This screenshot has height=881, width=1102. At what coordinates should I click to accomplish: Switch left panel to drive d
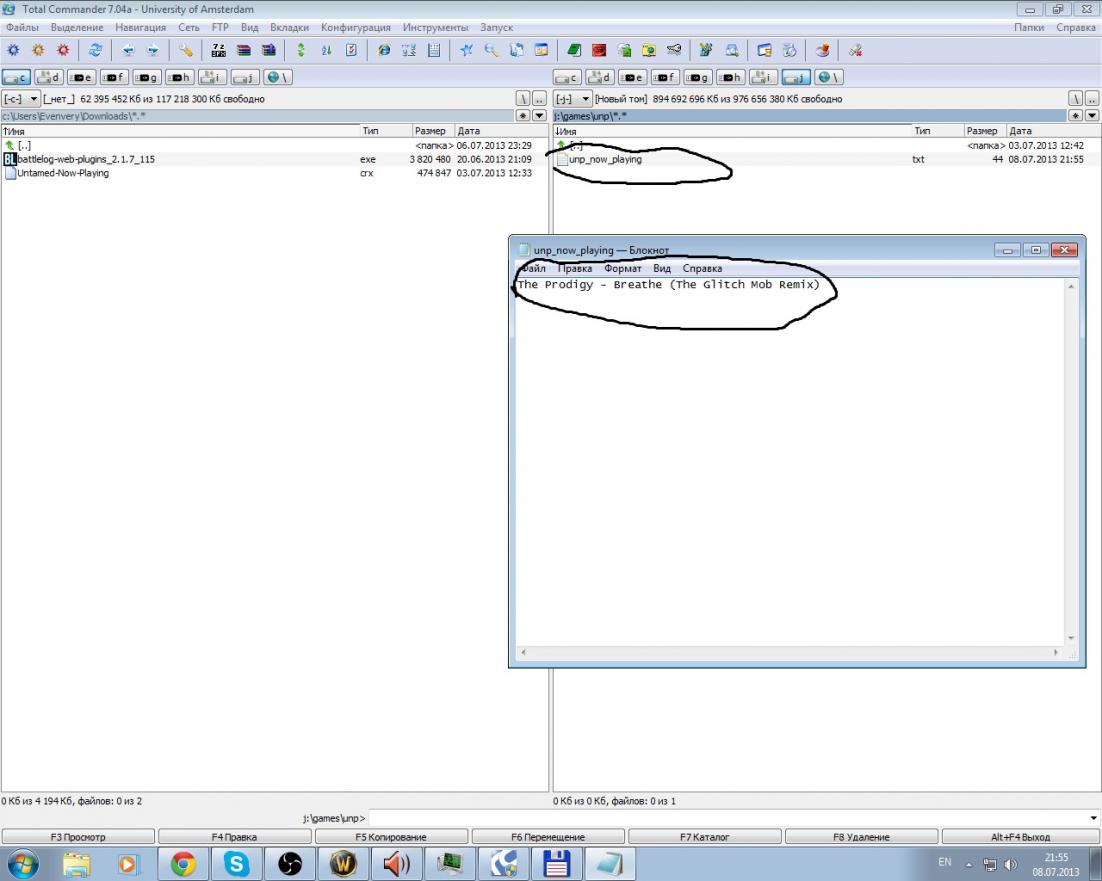tap(49, 77)
